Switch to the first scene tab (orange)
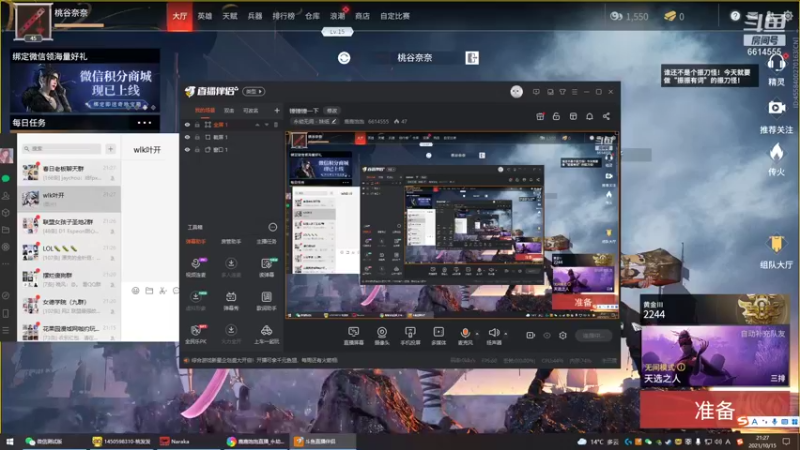 (205, 110)
